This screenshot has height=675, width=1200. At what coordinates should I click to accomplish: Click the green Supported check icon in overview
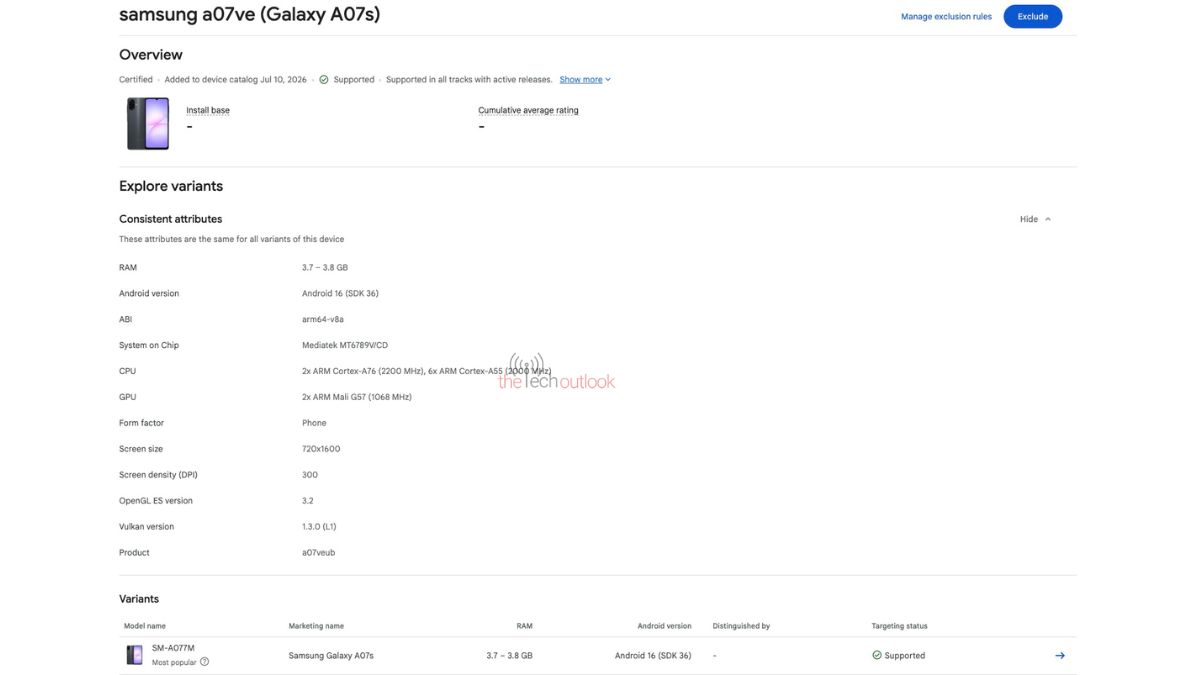(324, 80)
